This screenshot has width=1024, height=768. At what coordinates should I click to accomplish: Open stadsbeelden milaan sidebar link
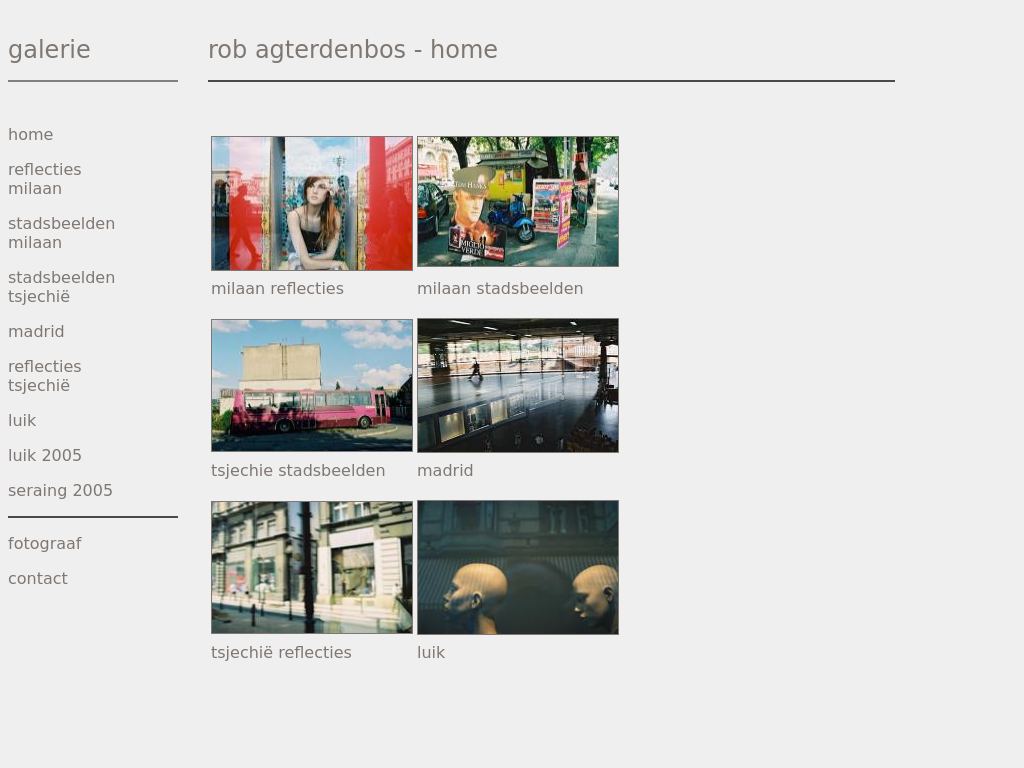61,233
